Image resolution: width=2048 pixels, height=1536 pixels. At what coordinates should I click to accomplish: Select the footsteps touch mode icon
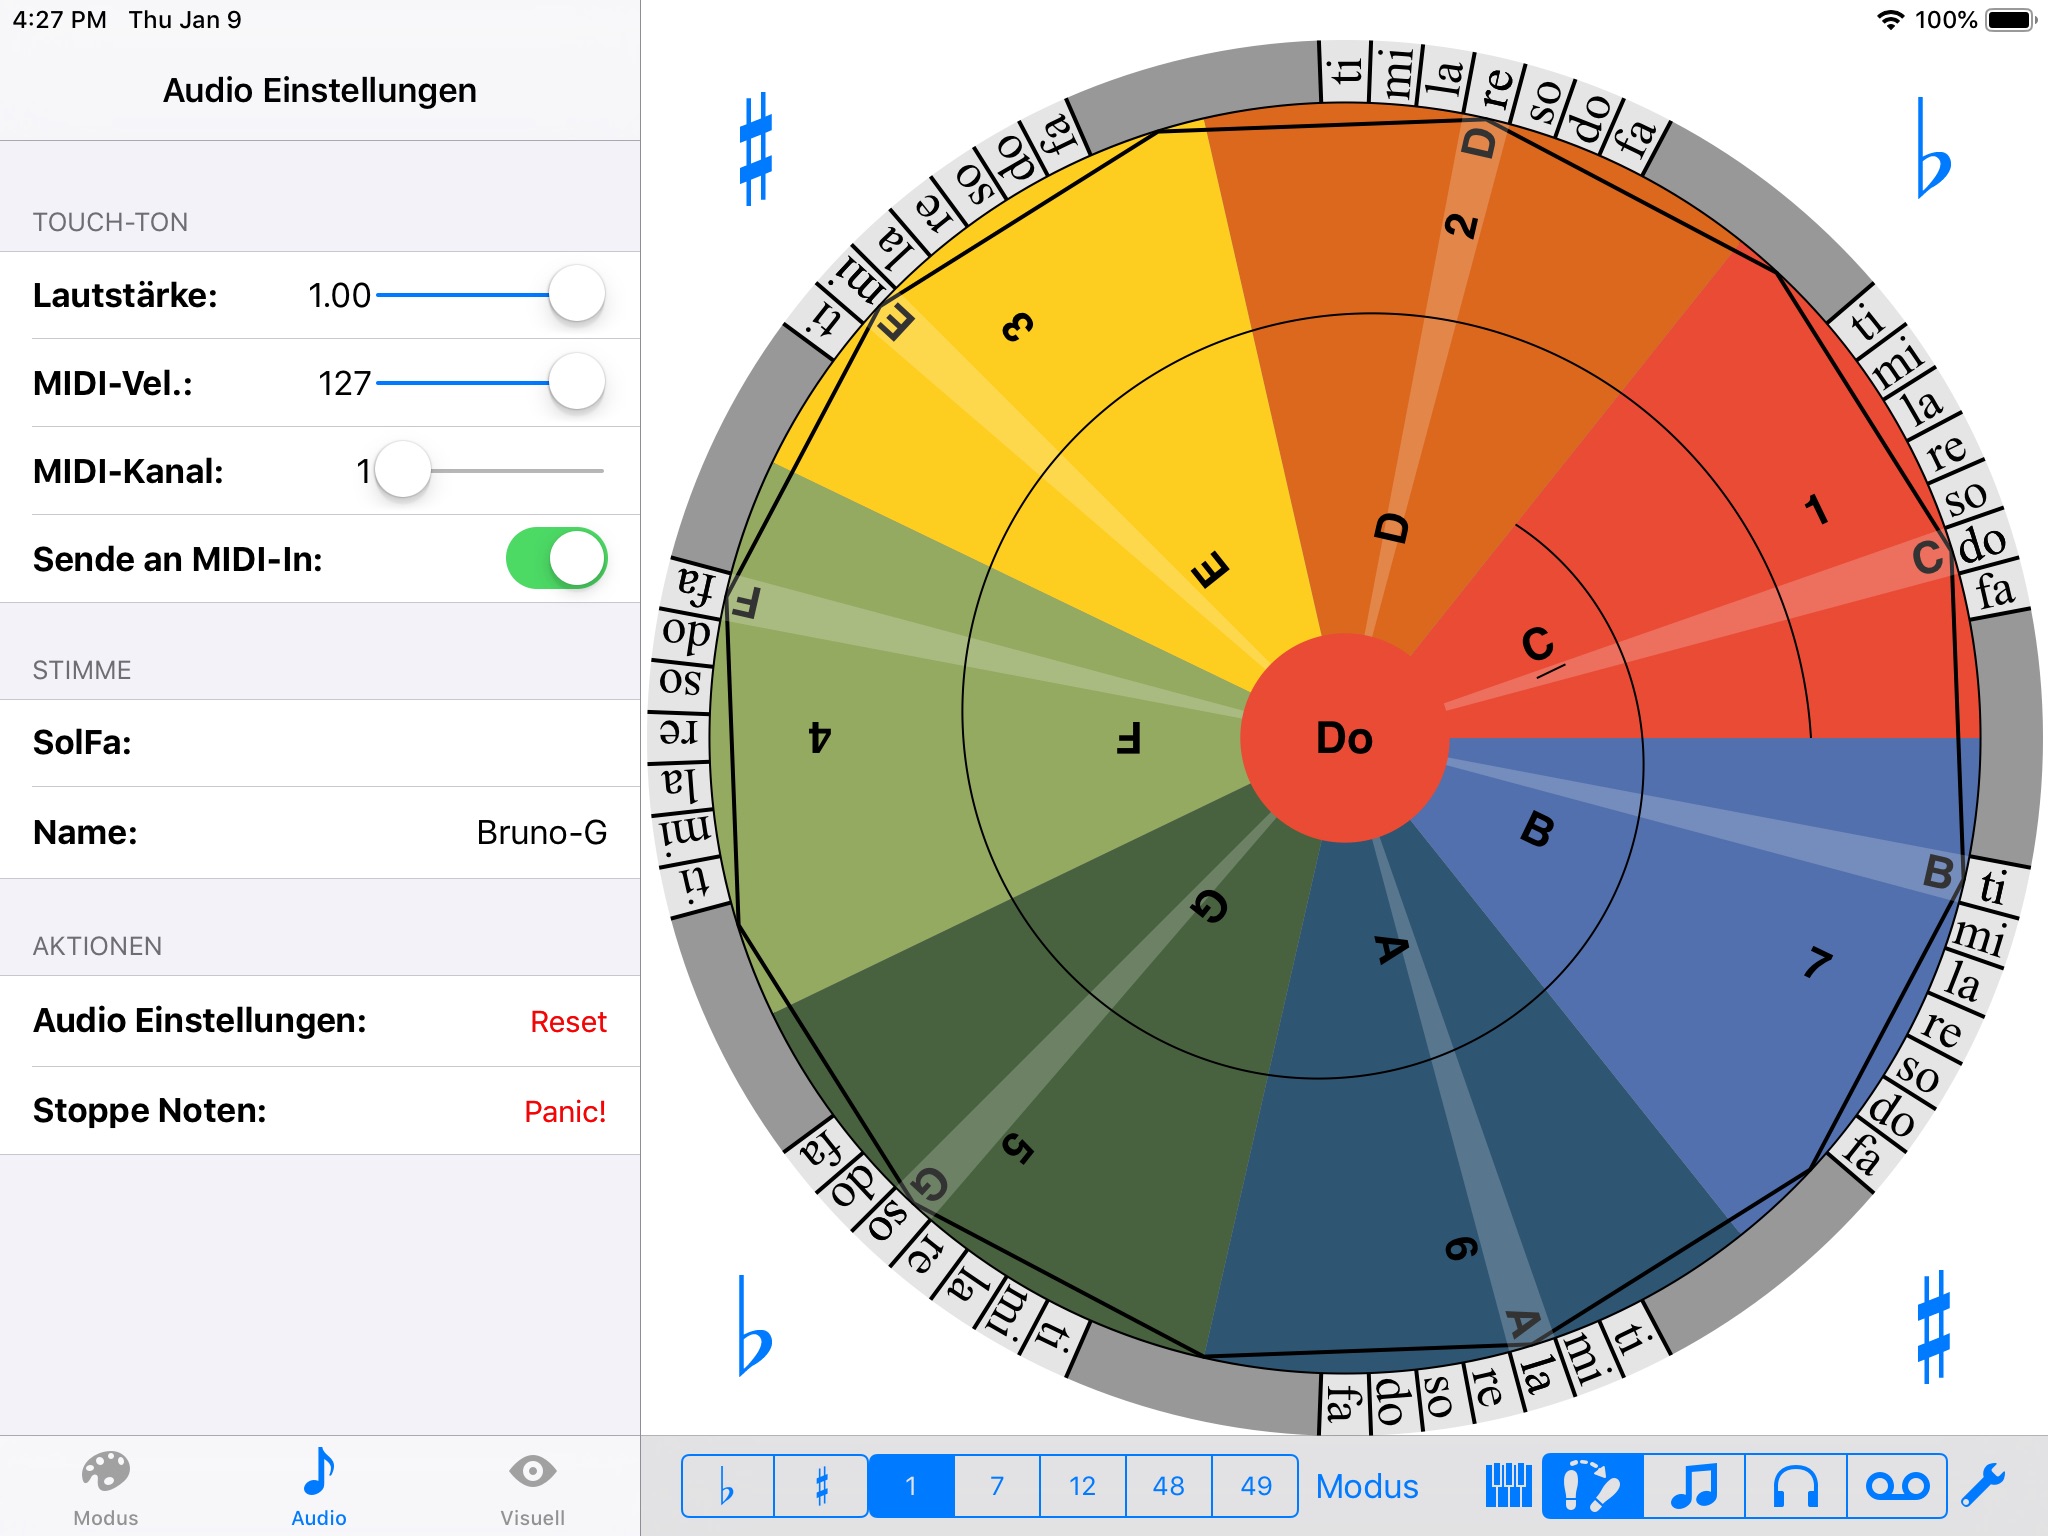pos(1592,1485)
